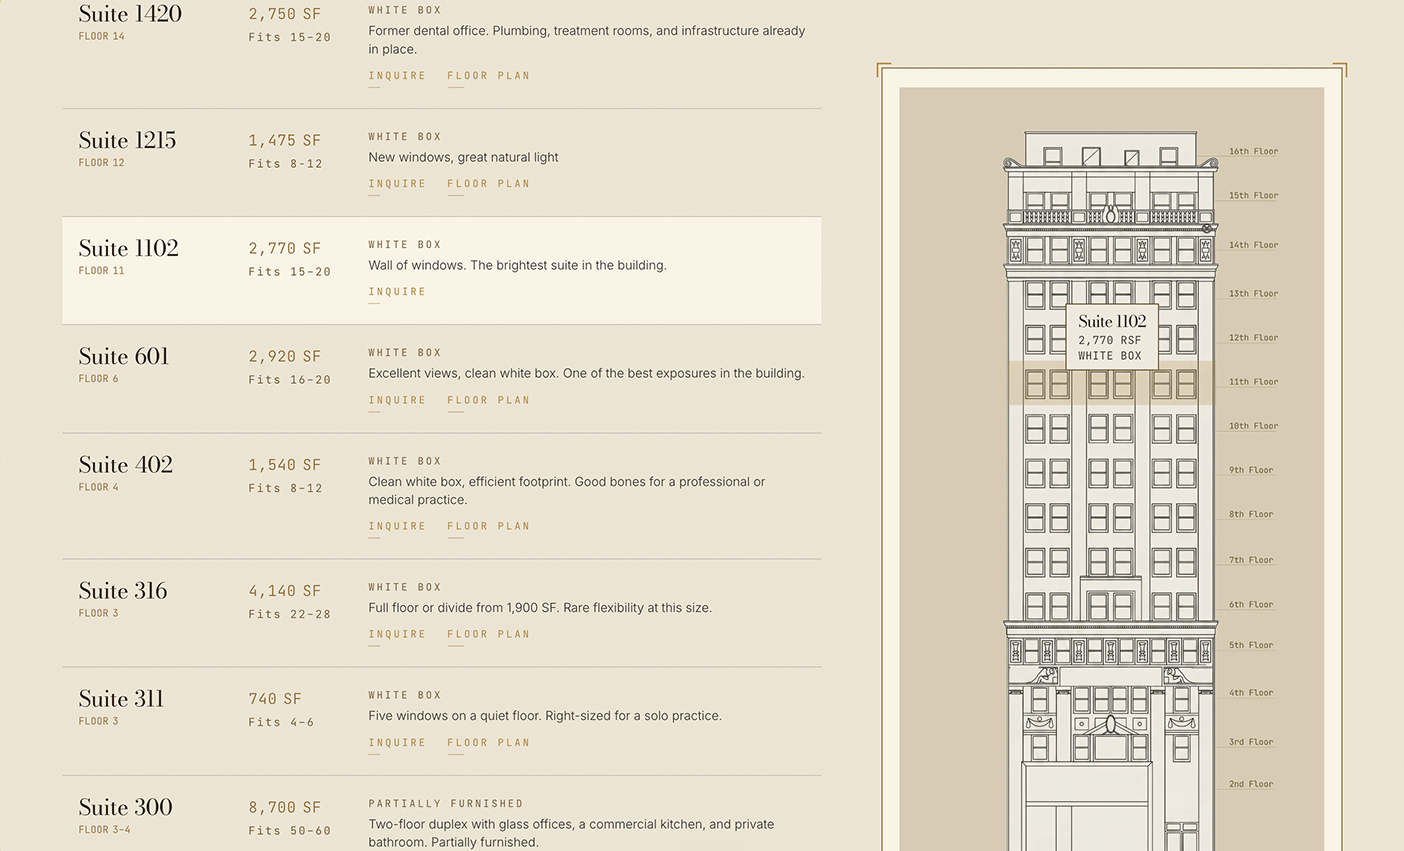Select the Suite 402 heading
The width and height of the screenshot is (1404, 851).
126,465
